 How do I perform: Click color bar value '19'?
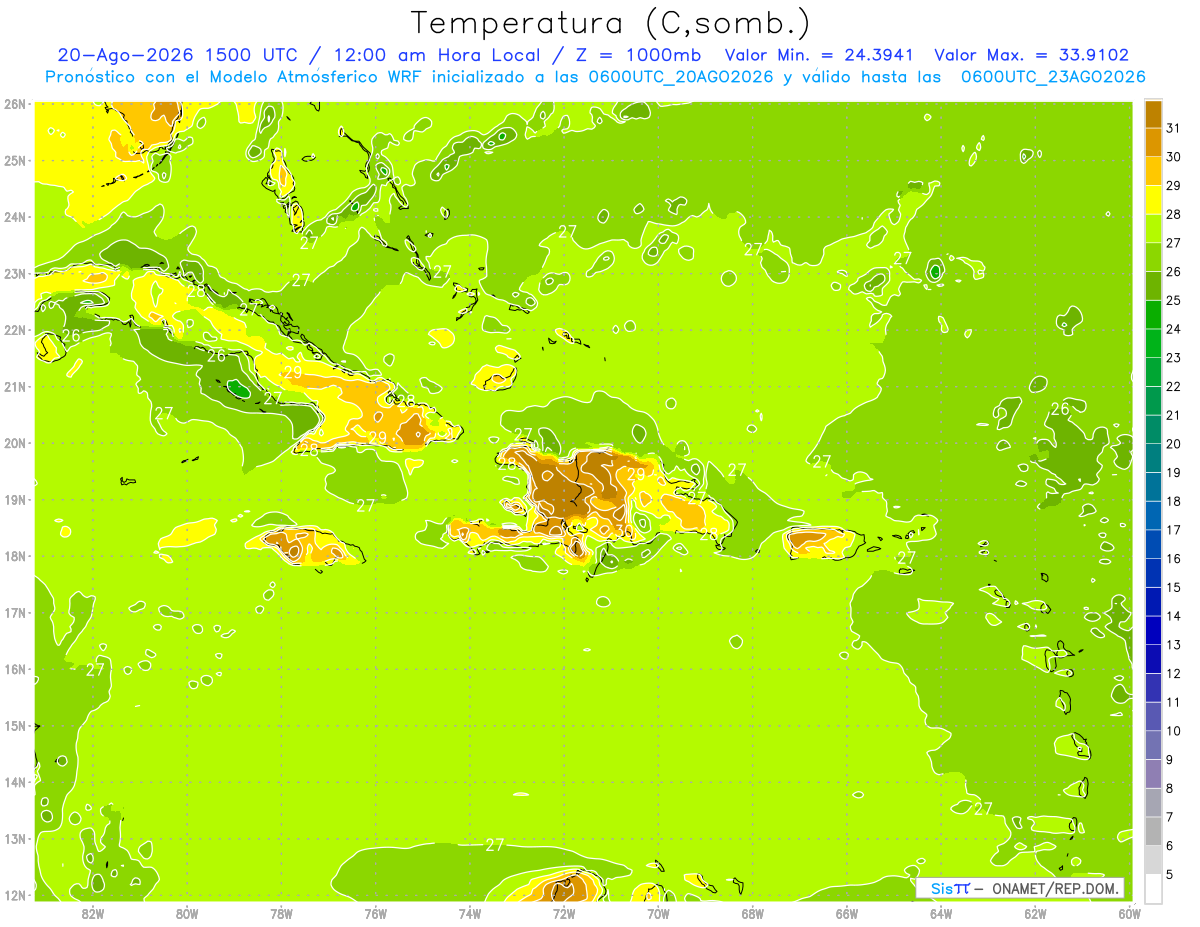click(1173, 473)
